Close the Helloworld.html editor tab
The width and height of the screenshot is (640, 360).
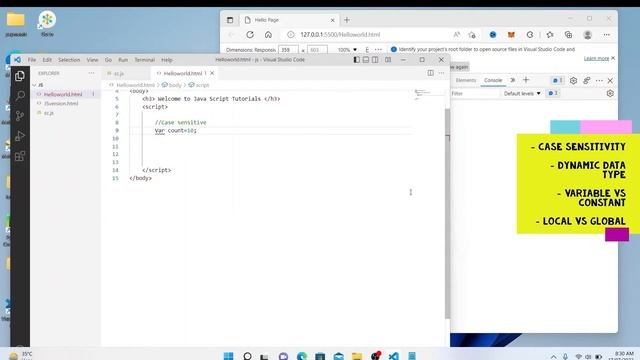click(x=212, y=73)
